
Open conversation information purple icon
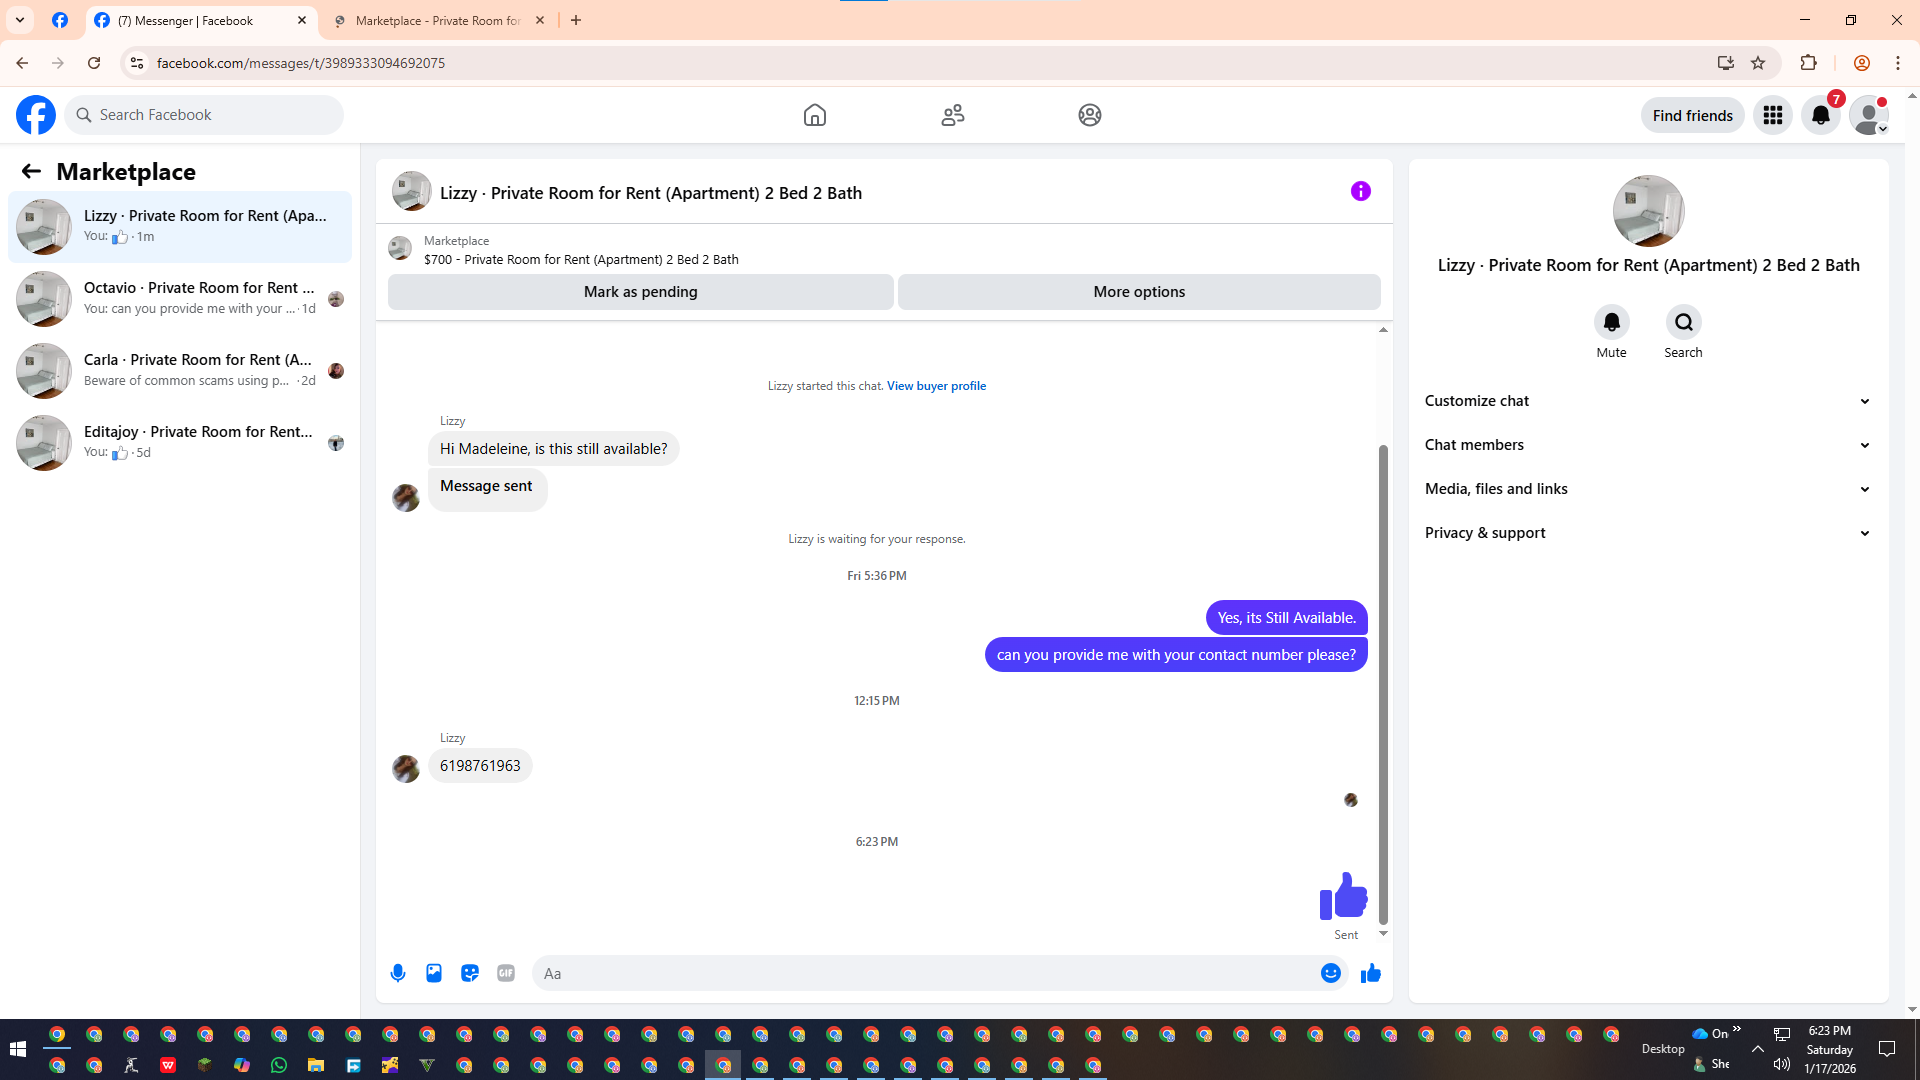1360,191
